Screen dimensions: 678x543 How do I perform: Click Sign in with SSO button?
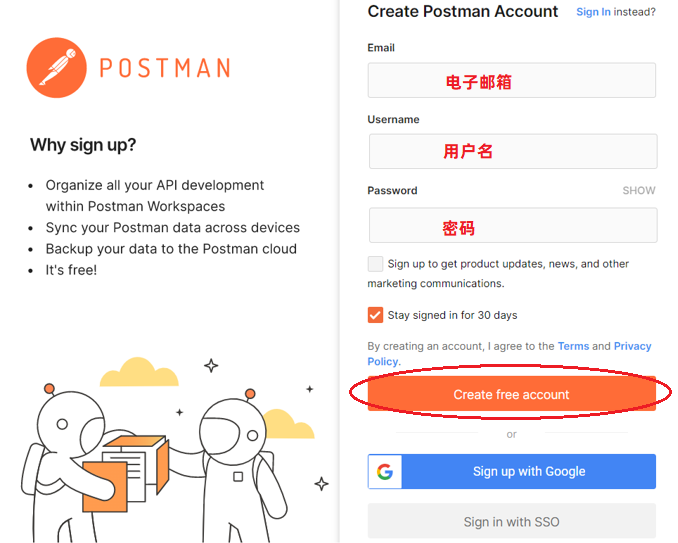(511, 522)
